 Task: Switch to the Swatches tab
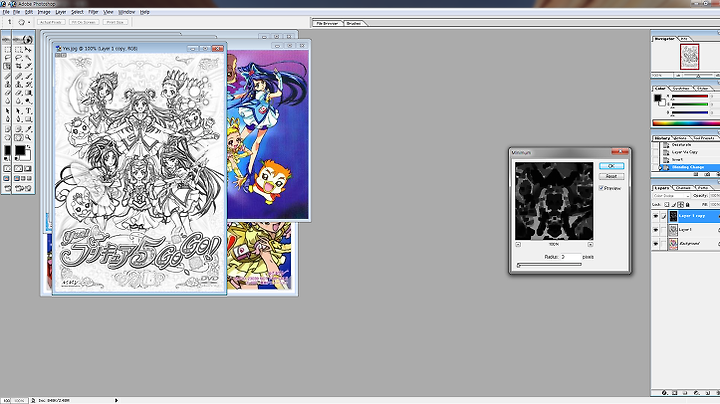click(x=682, y=89)
